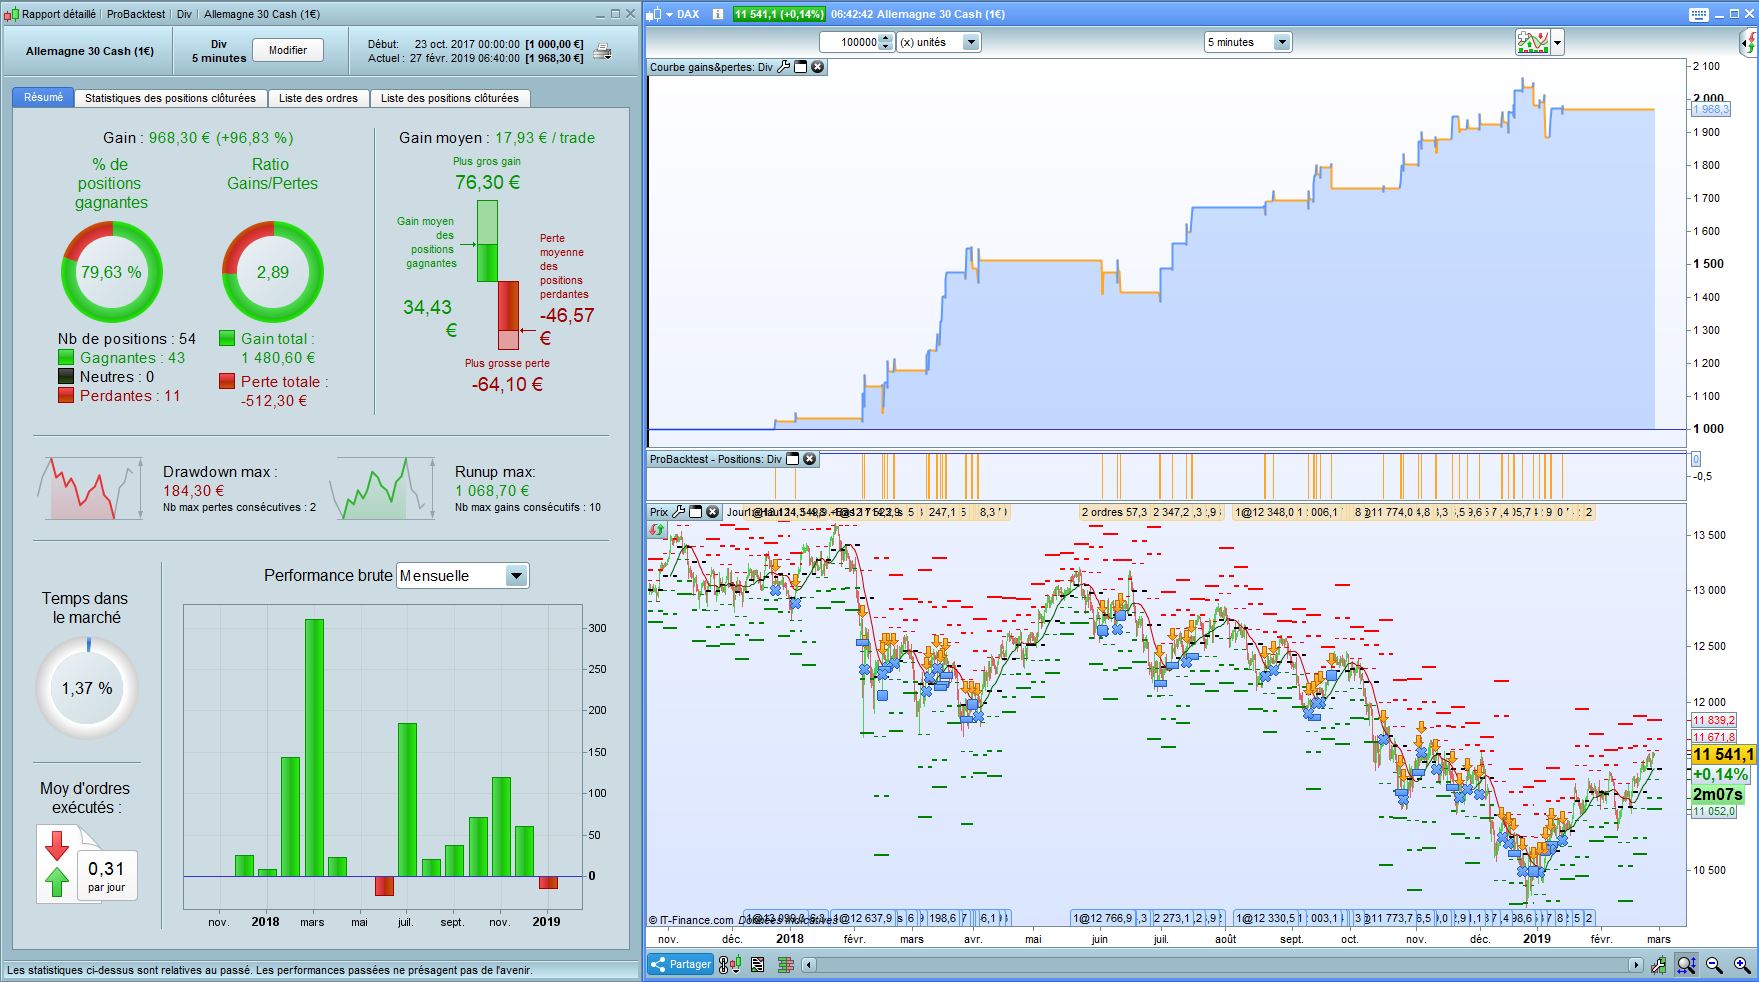
Task: Click the 79,63 % winning positions donut
Action: click(111, 272)
